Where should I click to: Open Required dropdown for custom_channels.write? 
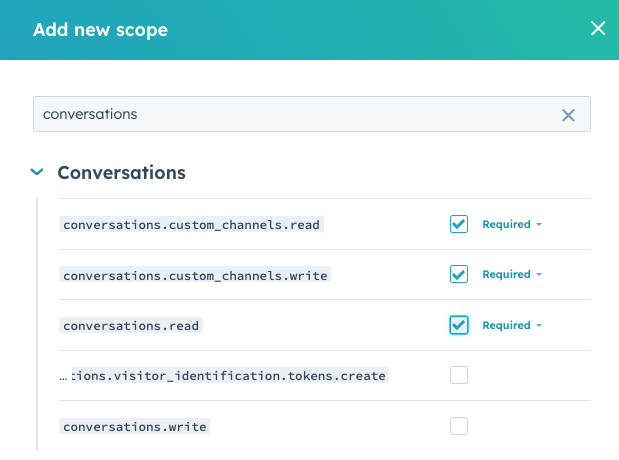(x=512, y=274)
